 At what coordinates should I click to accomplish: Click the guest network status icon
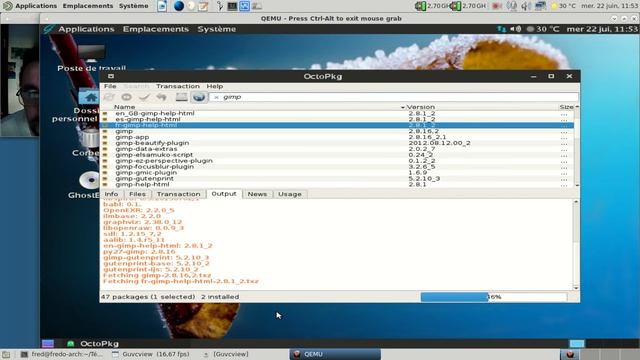(x=501, y=29)
